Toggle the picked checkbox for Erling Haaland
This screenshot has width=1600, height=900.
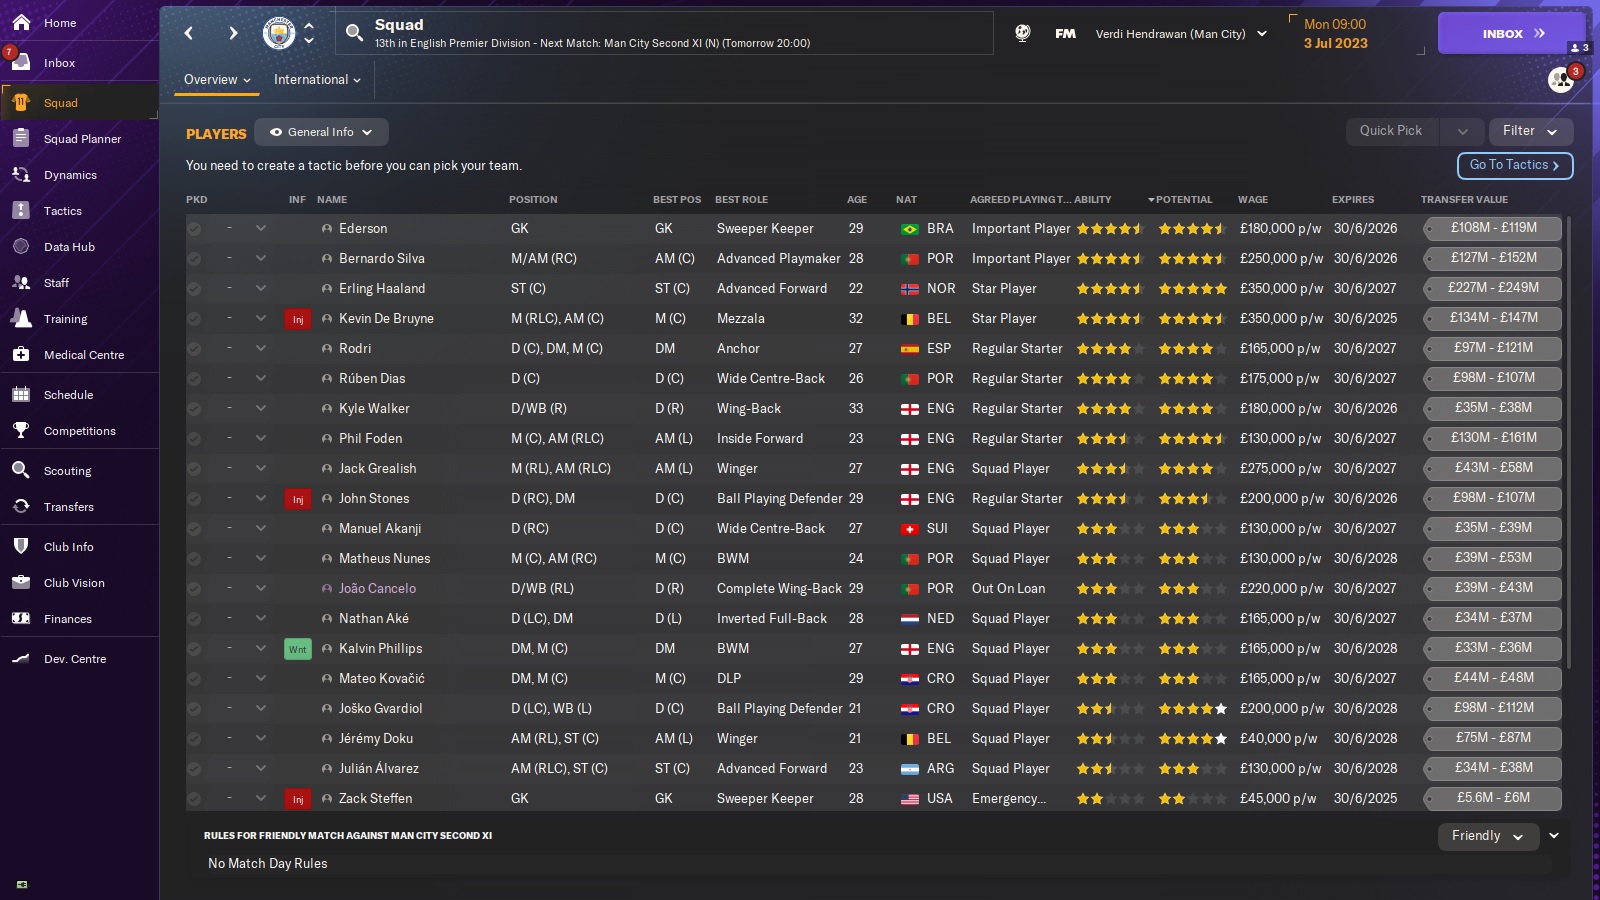coord(194,289)
